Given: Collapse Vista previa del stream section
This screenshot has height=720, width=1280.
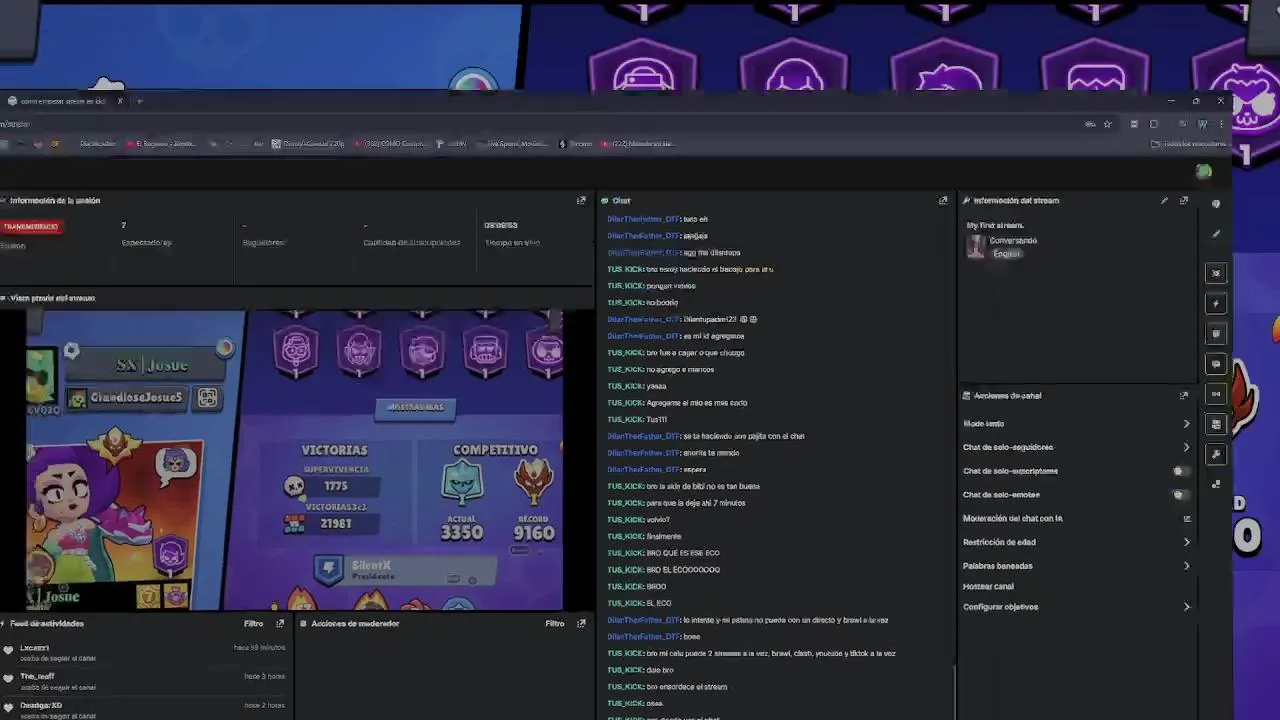Looking at the screenshot, I should click(x=4, y=298).
